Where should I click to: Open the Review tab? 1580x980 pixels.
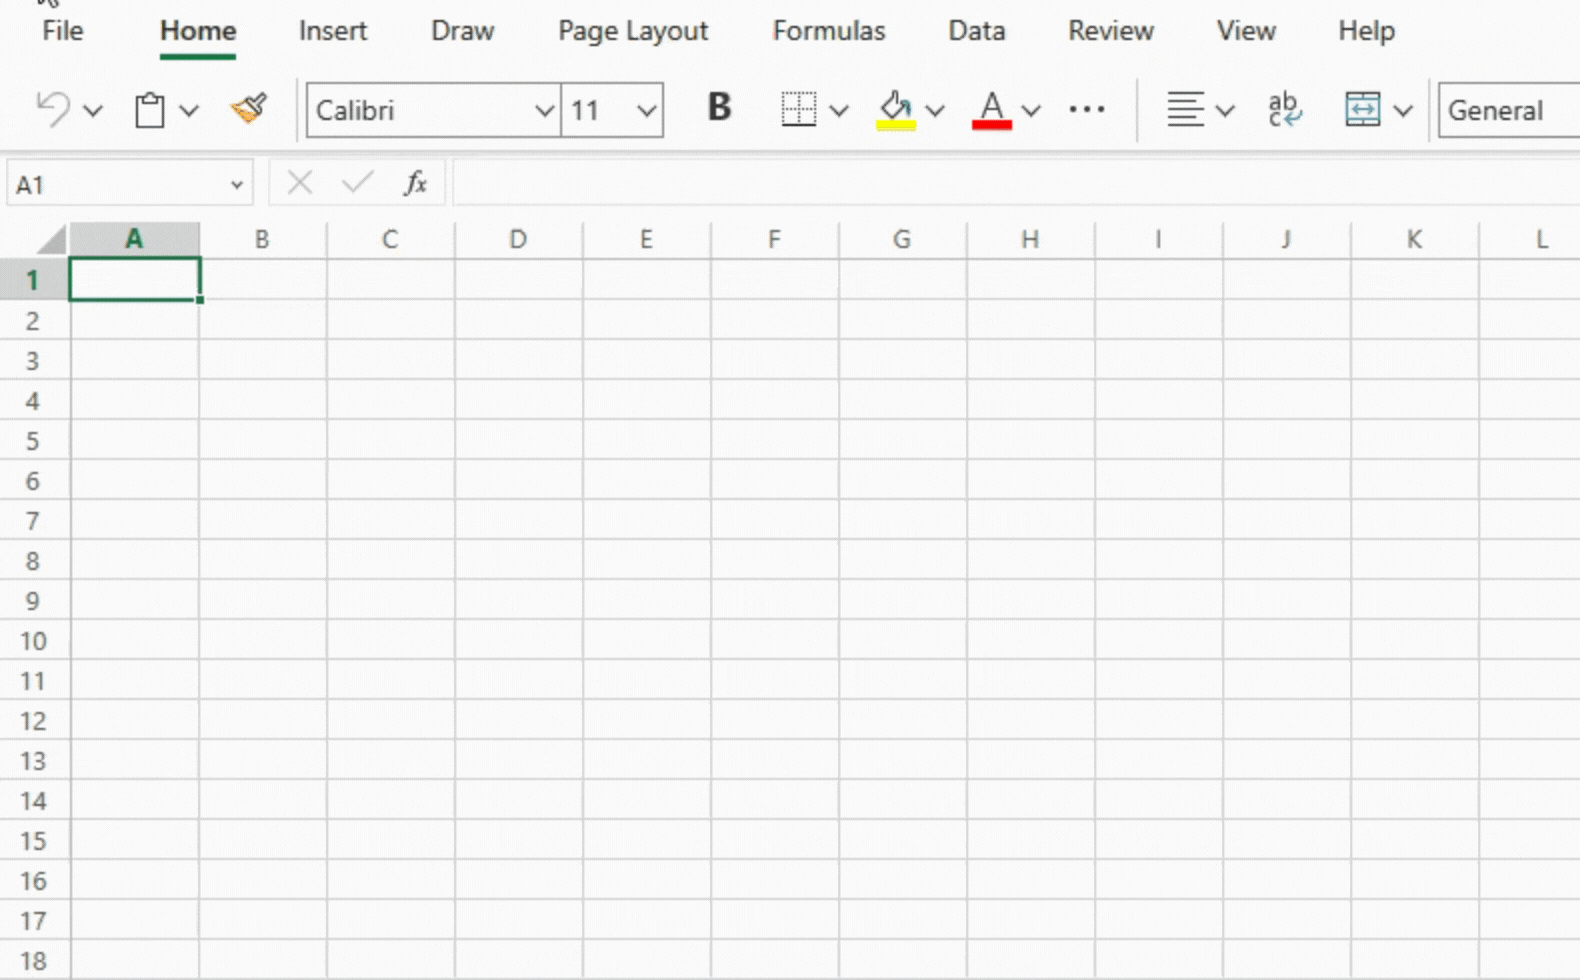click(1111, 31)
